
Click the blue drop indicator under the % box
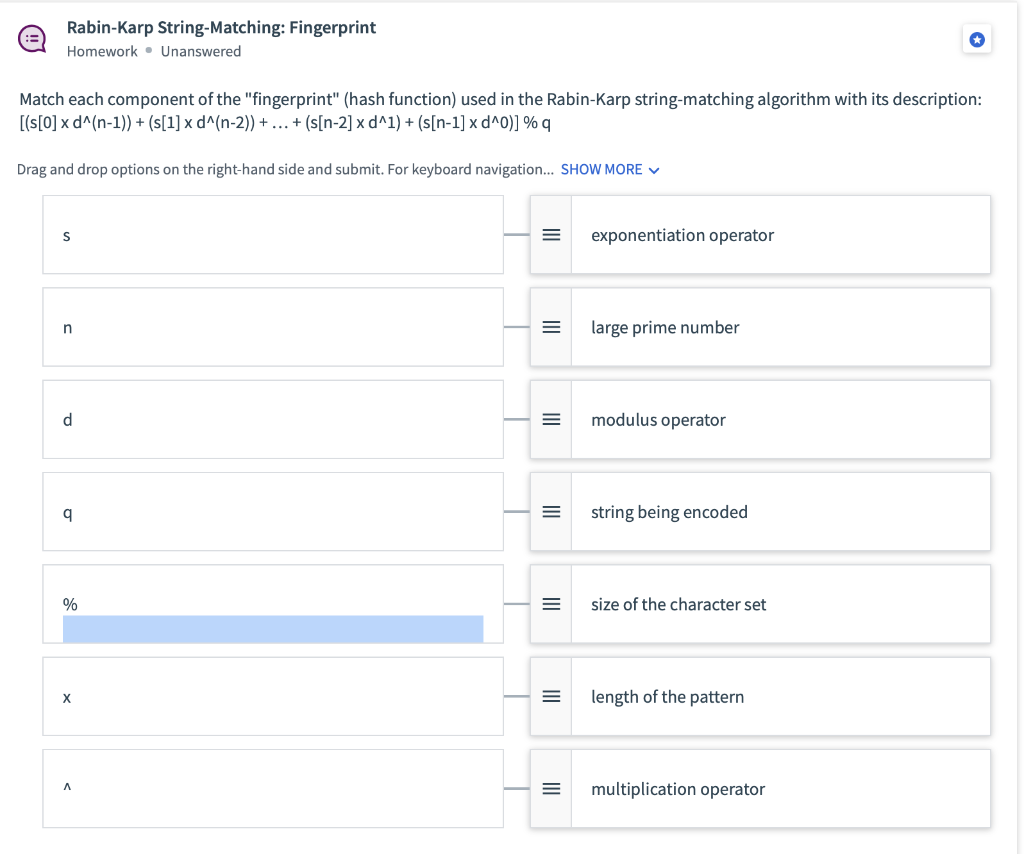tap(273, 629)
